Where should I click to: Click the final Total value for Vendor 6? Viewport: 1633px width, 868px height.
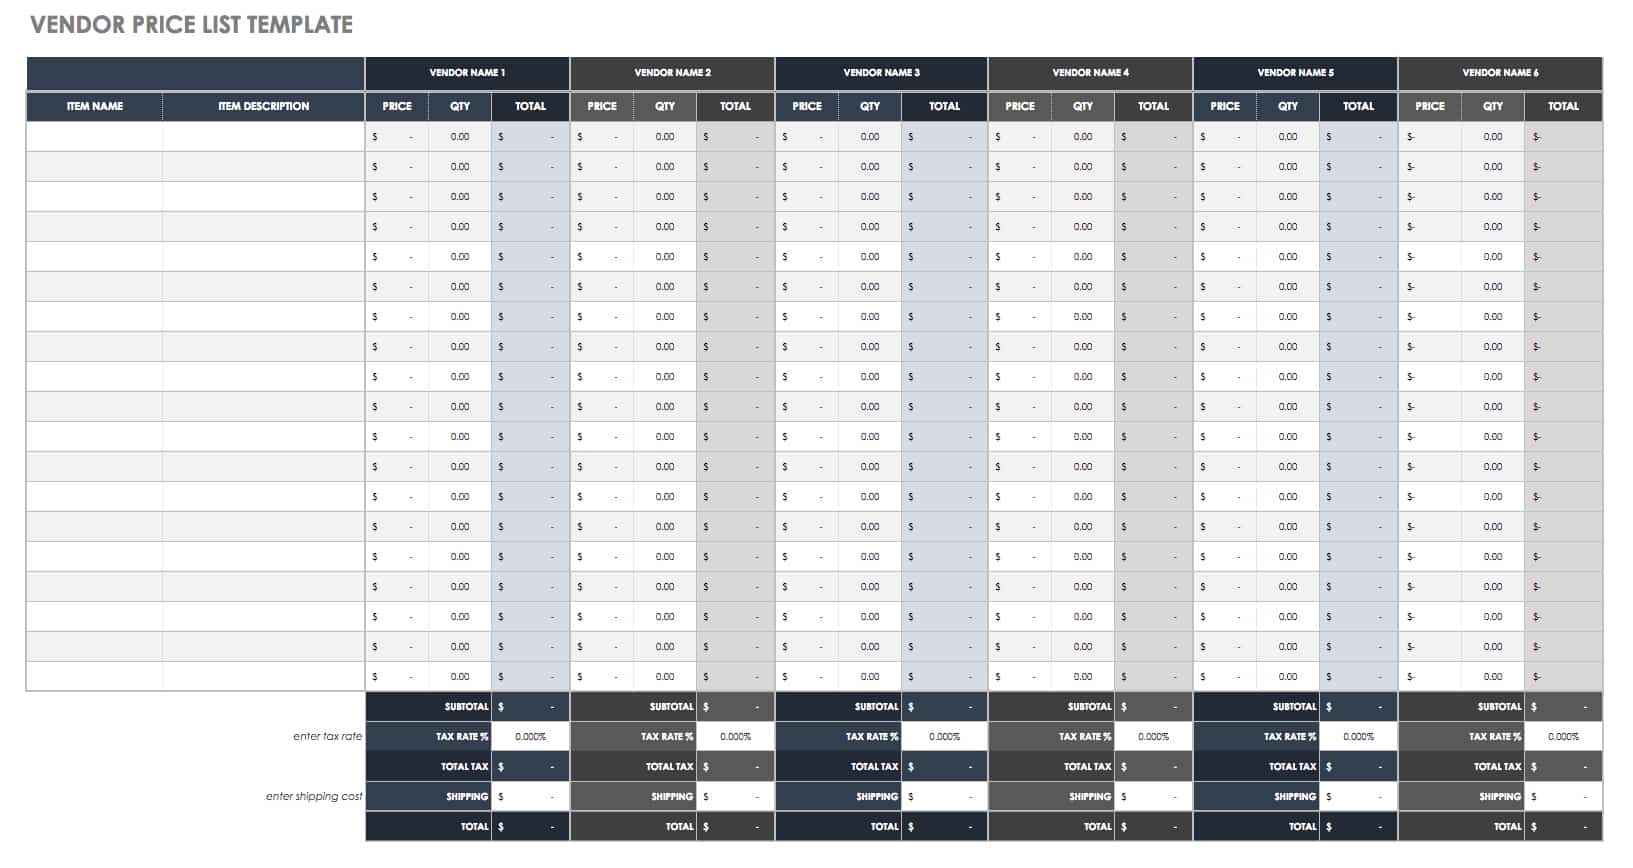(1563, 827)
